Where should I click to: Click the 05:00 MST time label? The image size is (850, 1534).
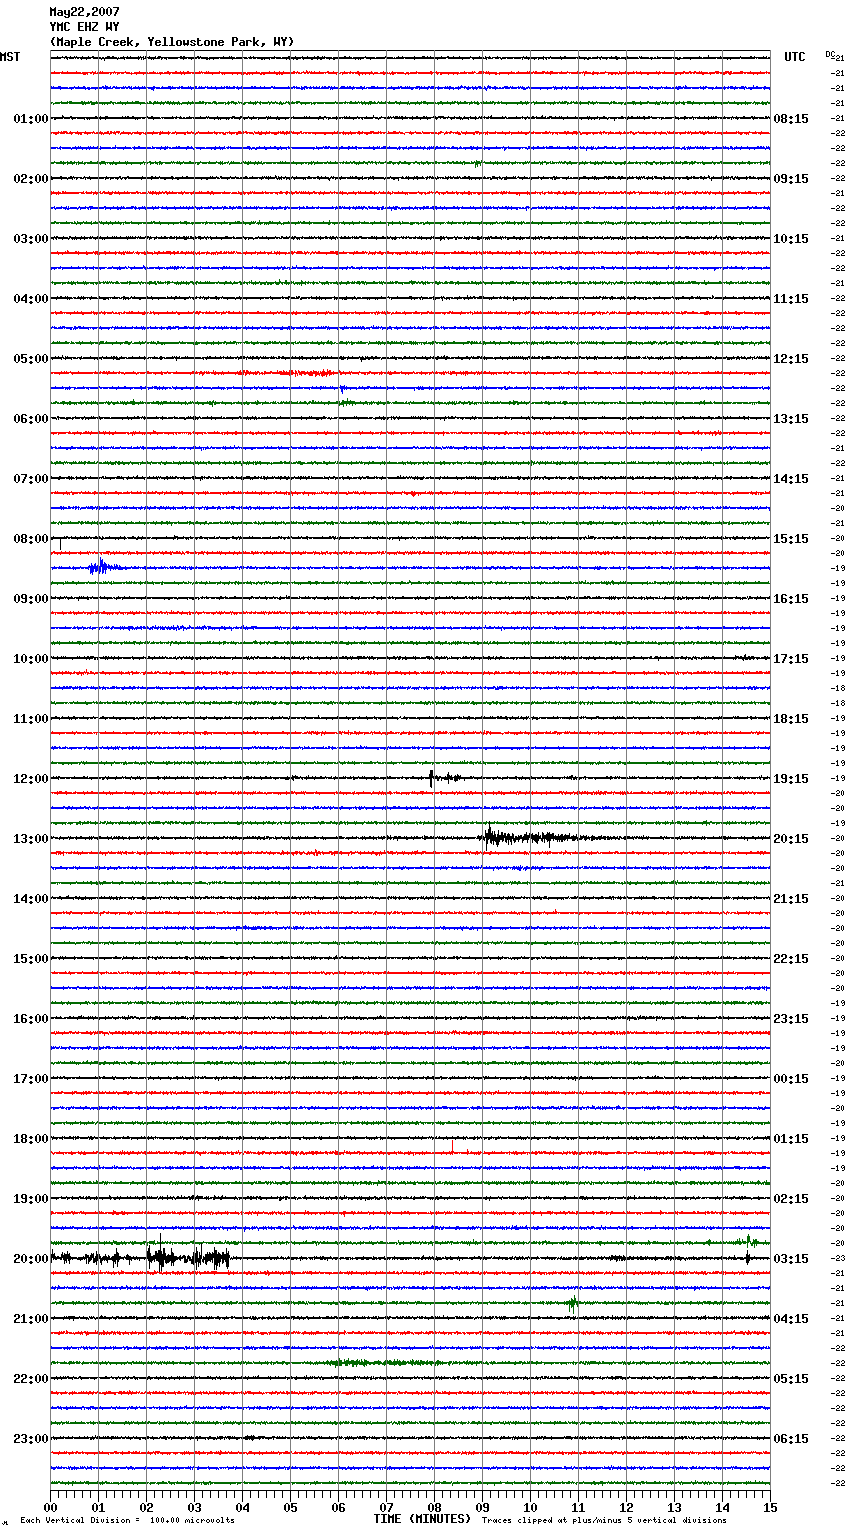tap(31, 359)
